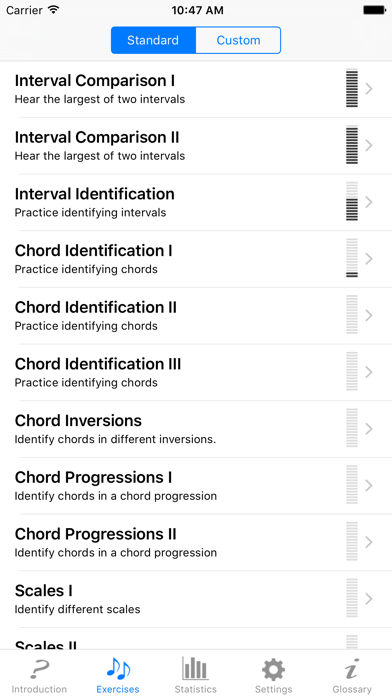Screen dimensions: 392x696
Task: Switch to the Standard segment
Action: coord(153,40)
